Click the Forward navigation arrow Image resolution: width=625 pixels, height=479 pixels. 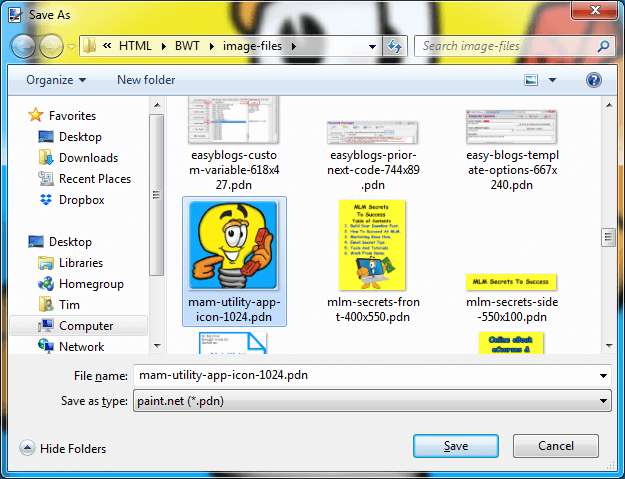[51, 46]
